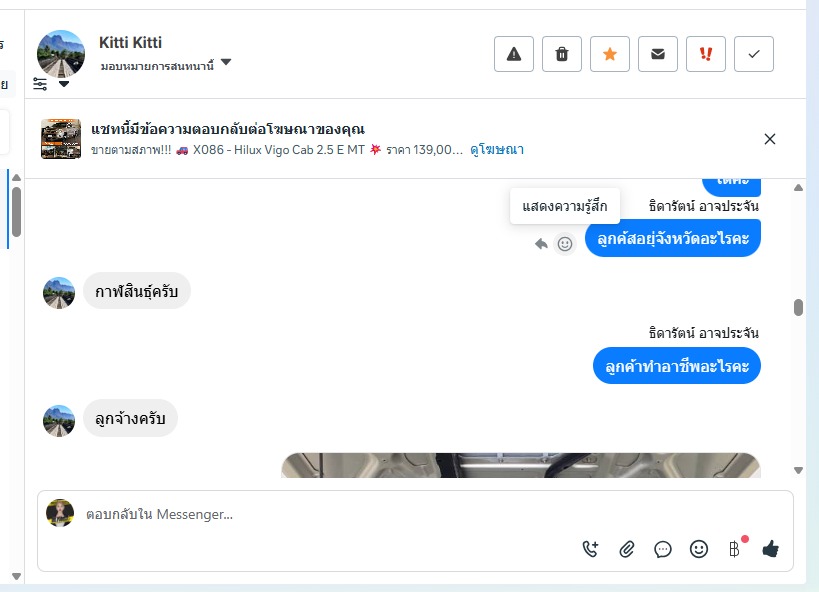
Task: React with the smiley on message
Action: (565, 243)
